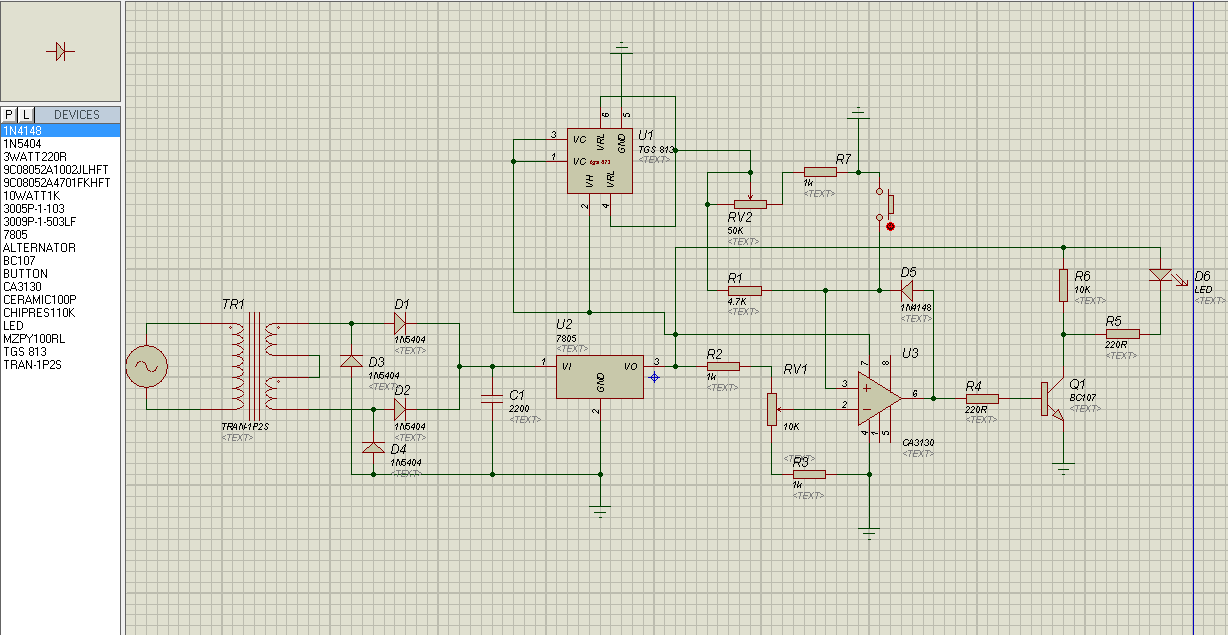
Task: Select the U1 TGS 813 sensor block
Action: point(600,161)
